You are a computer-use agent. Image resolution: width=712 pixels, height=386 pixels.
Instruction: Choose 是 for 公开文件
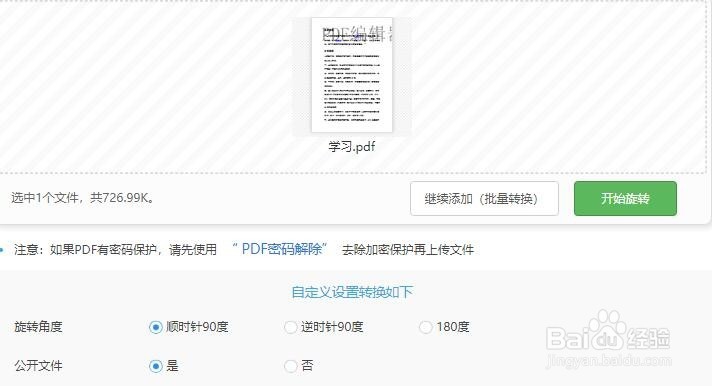155,366
